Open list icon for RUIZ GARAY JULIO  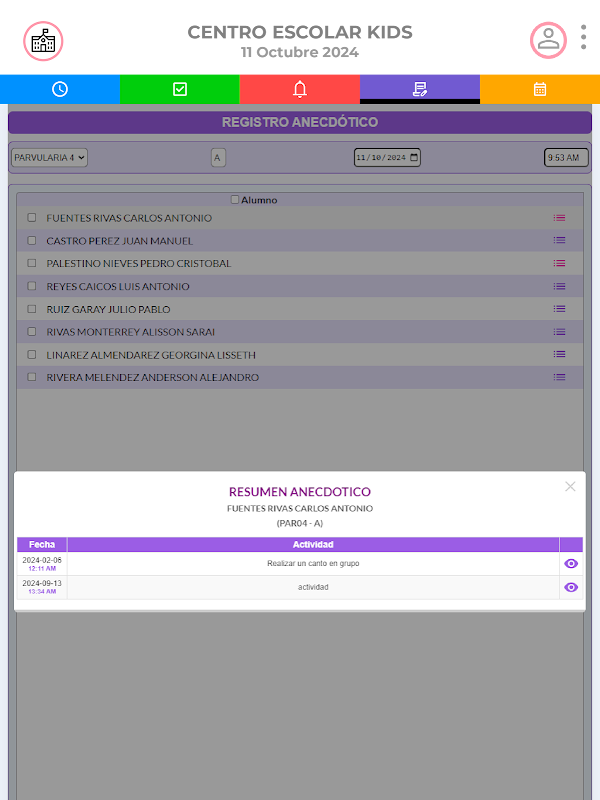[559, 309]
